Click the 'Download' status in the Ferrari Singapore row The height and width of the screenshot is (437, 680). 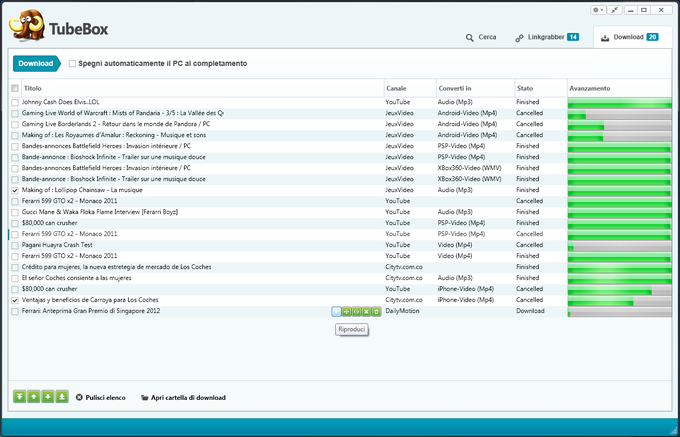pyautogui.click(x=530, y=311)
